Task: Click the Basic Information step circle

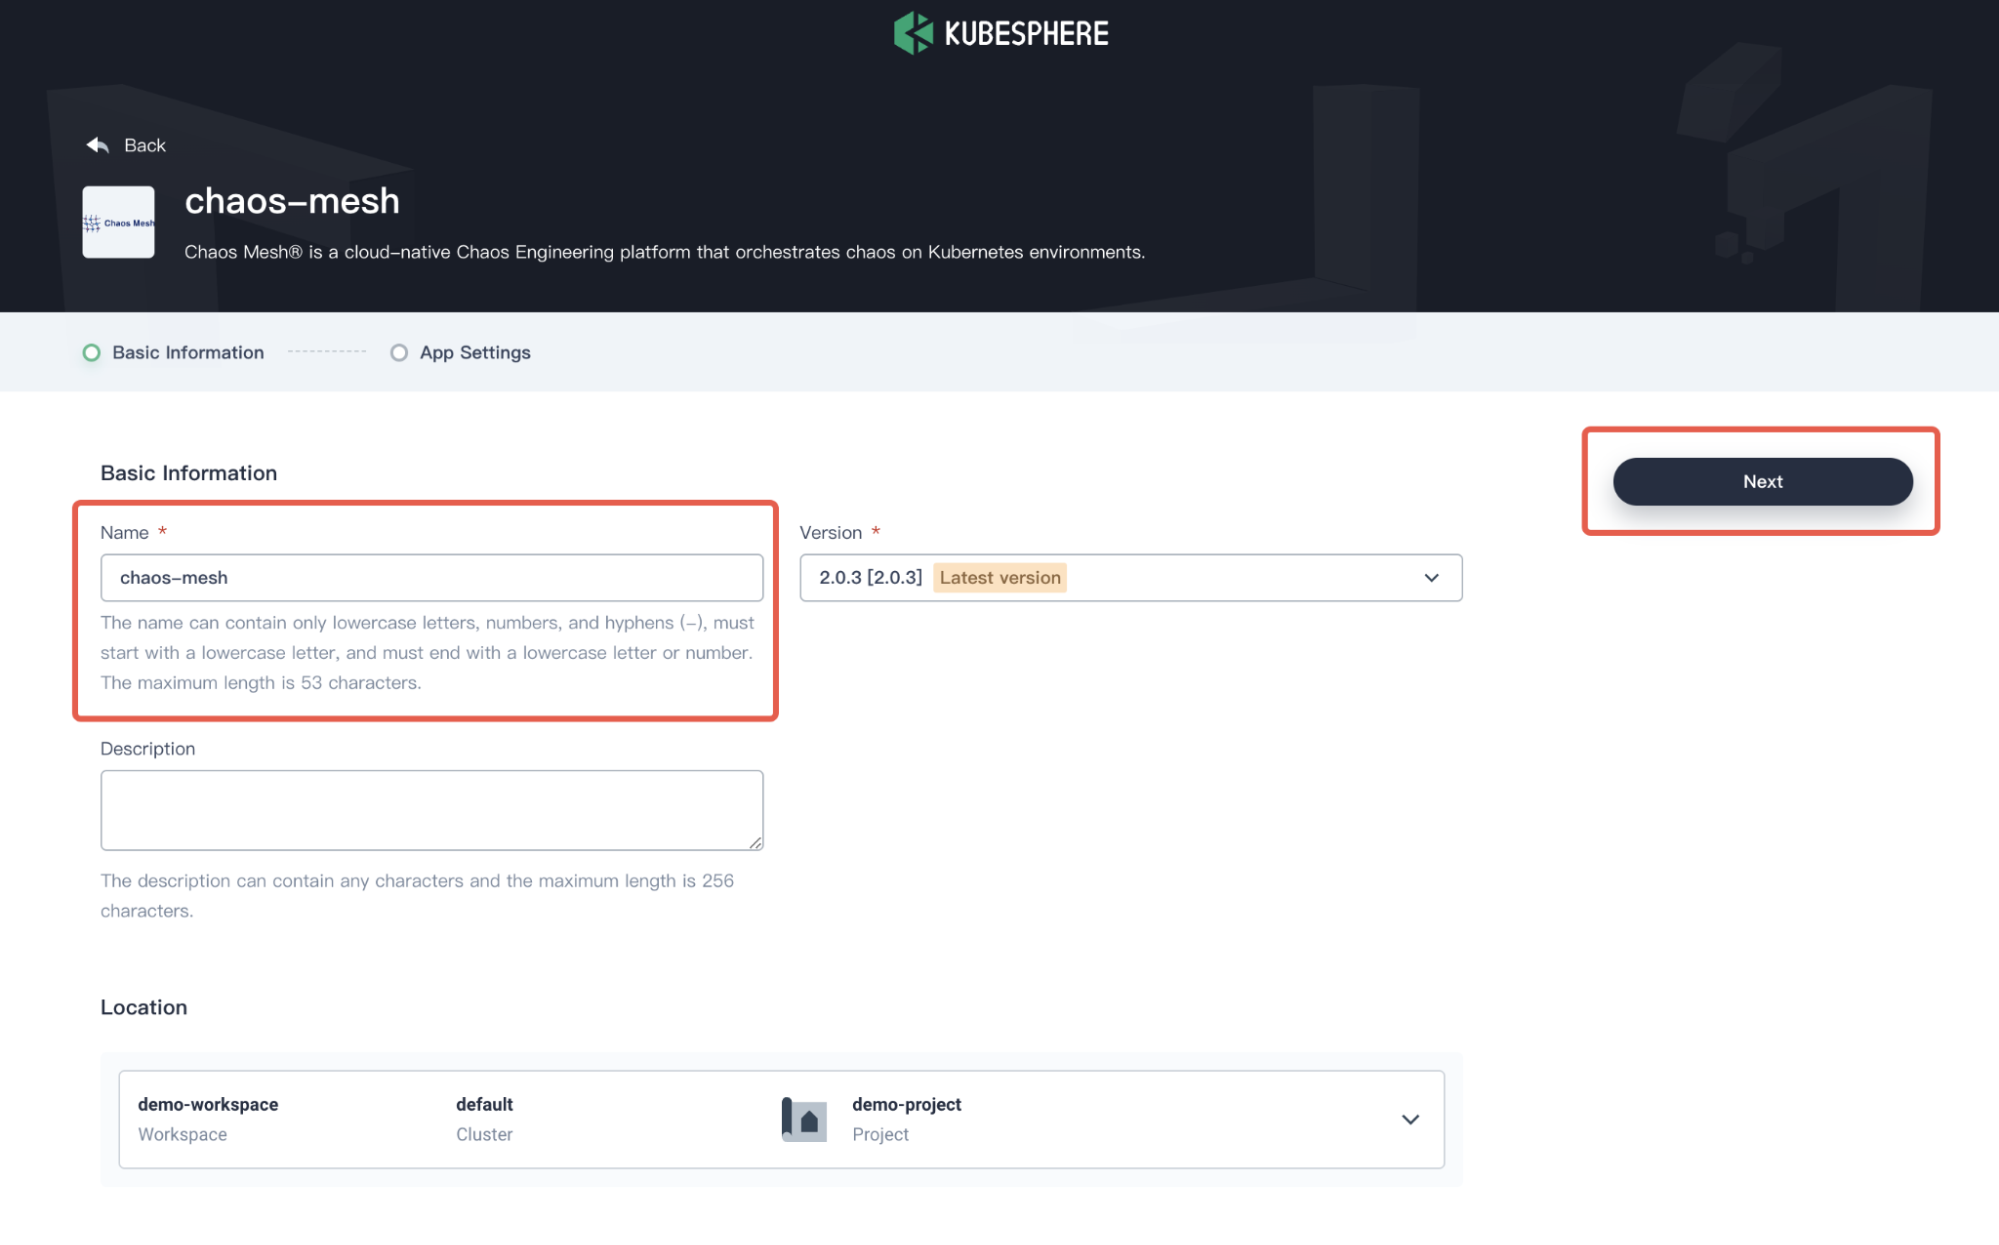Action: 91,353
